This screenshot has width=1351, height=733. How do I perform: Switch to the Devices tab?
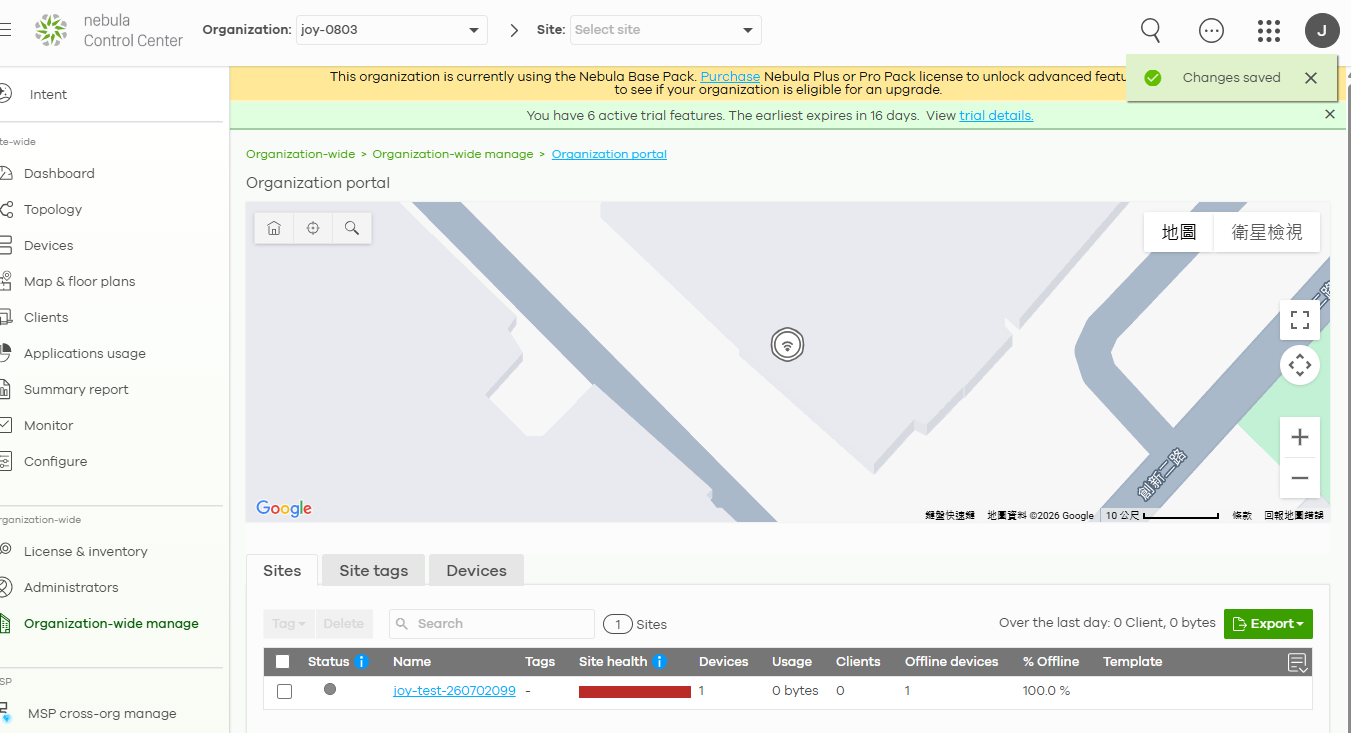click(x=476, y=571)
